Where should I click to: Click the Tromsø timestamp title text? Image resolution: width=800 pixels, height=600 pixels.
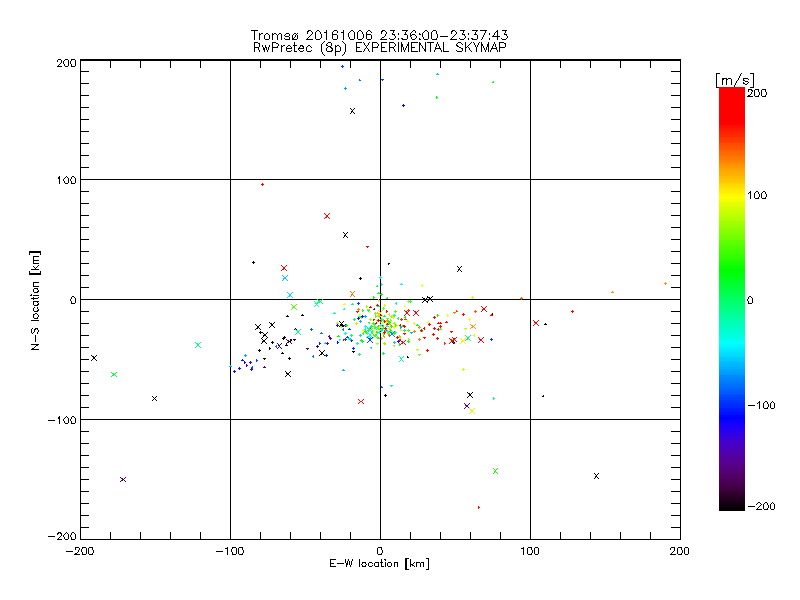(x=379, y=34)
